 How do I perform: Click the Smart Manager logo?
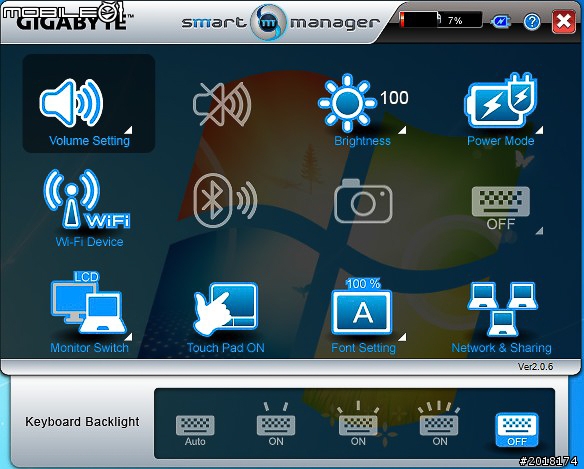coord(281,22)
